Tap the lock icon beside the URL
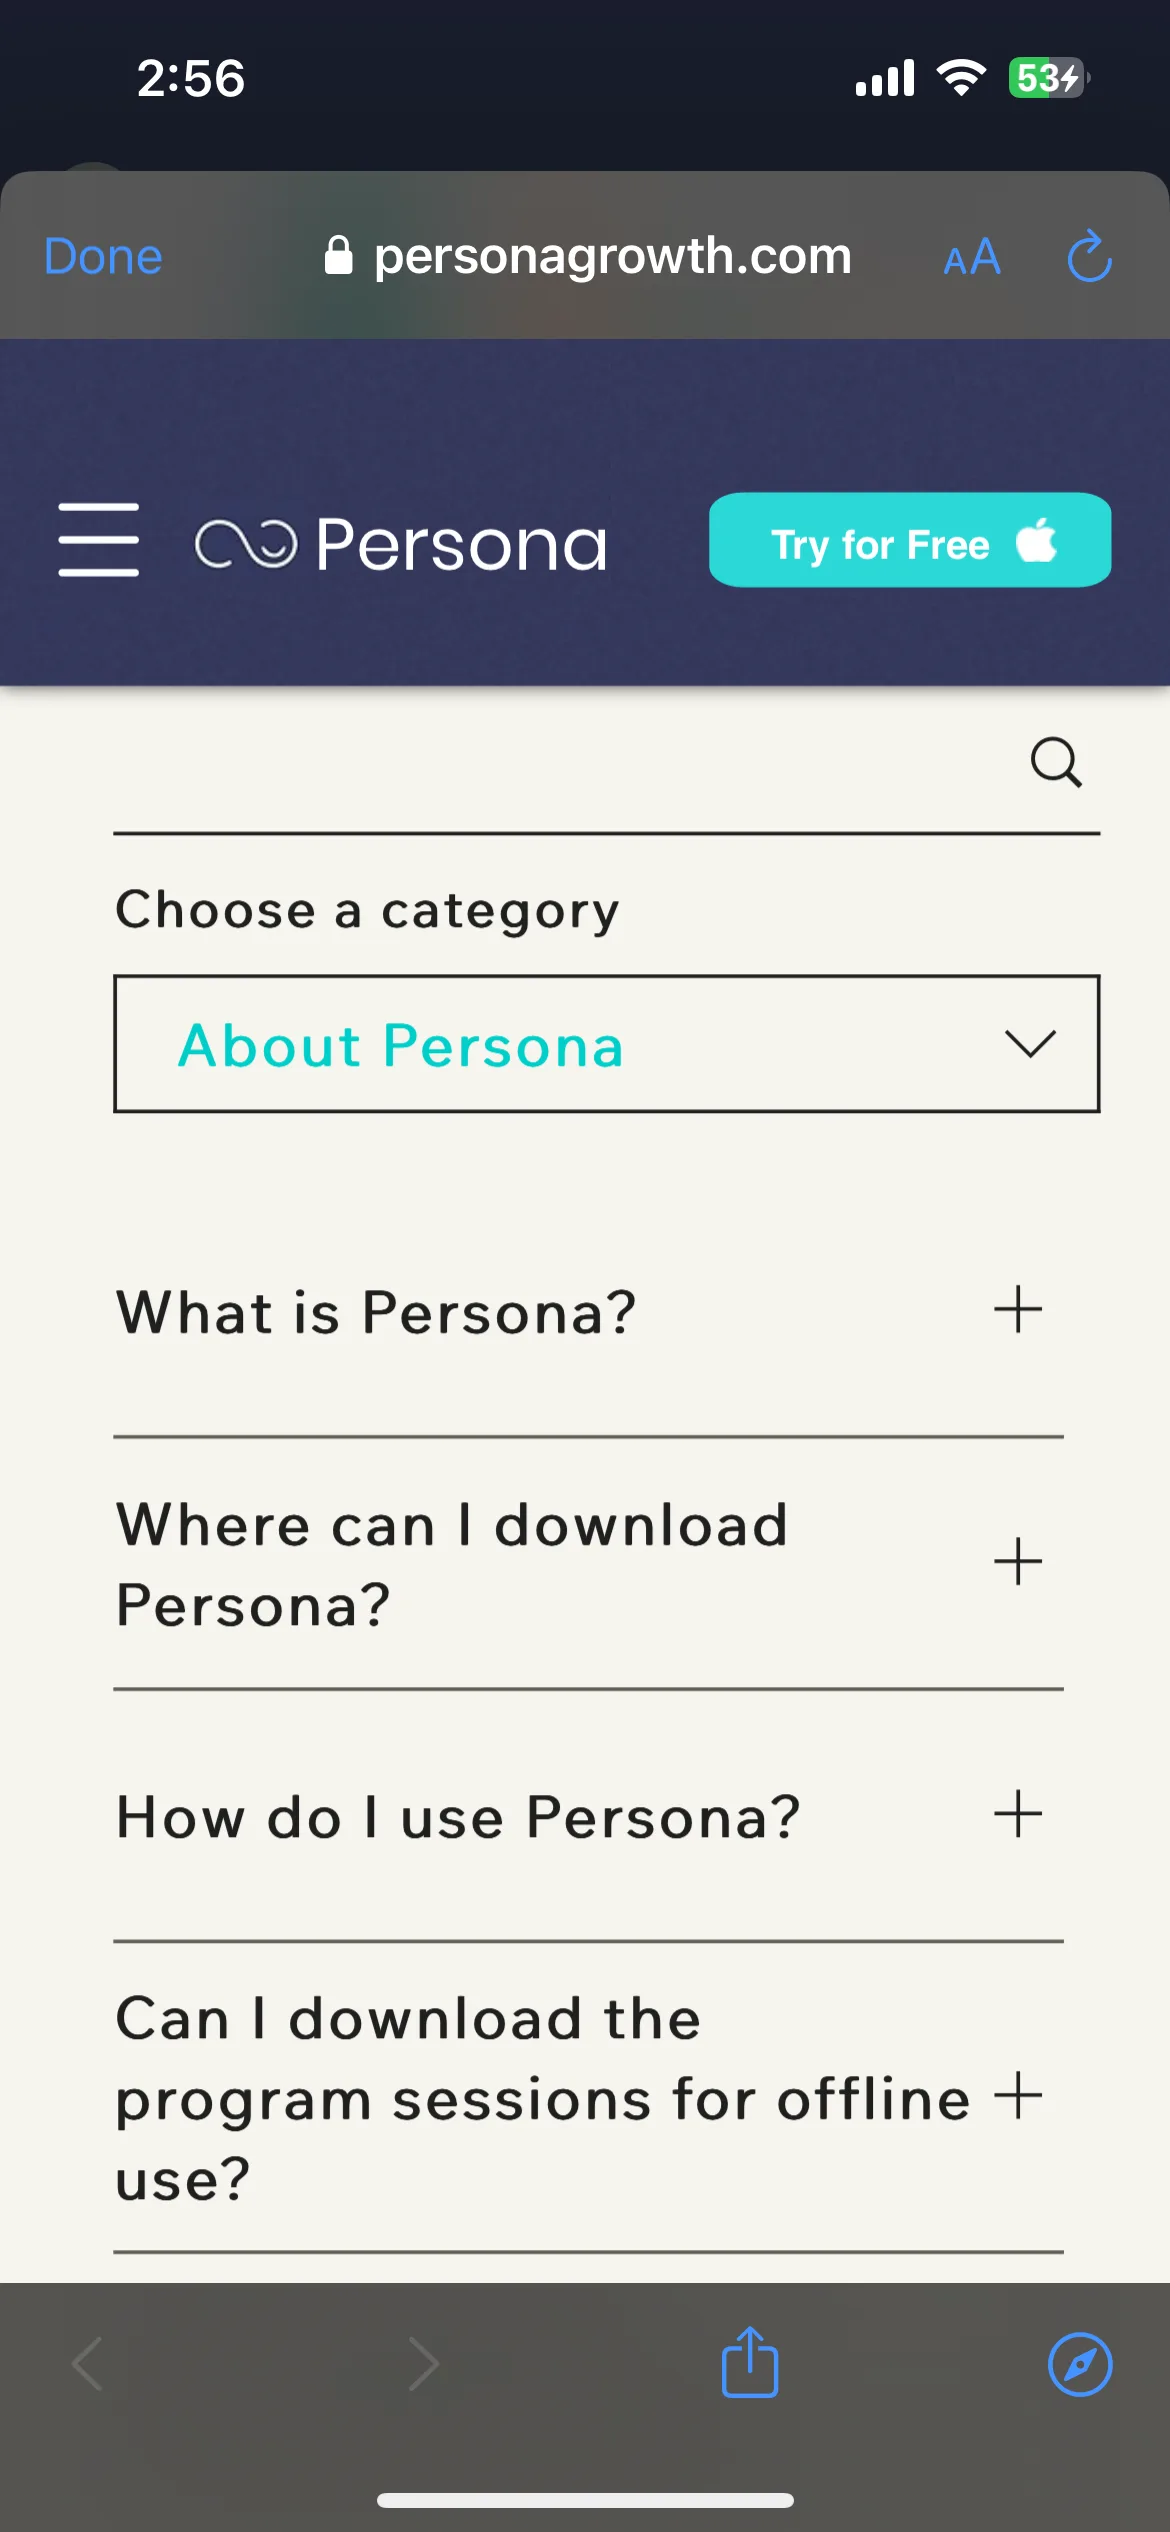Screen dimensions: 1170x2532 (x=339, y=255)
